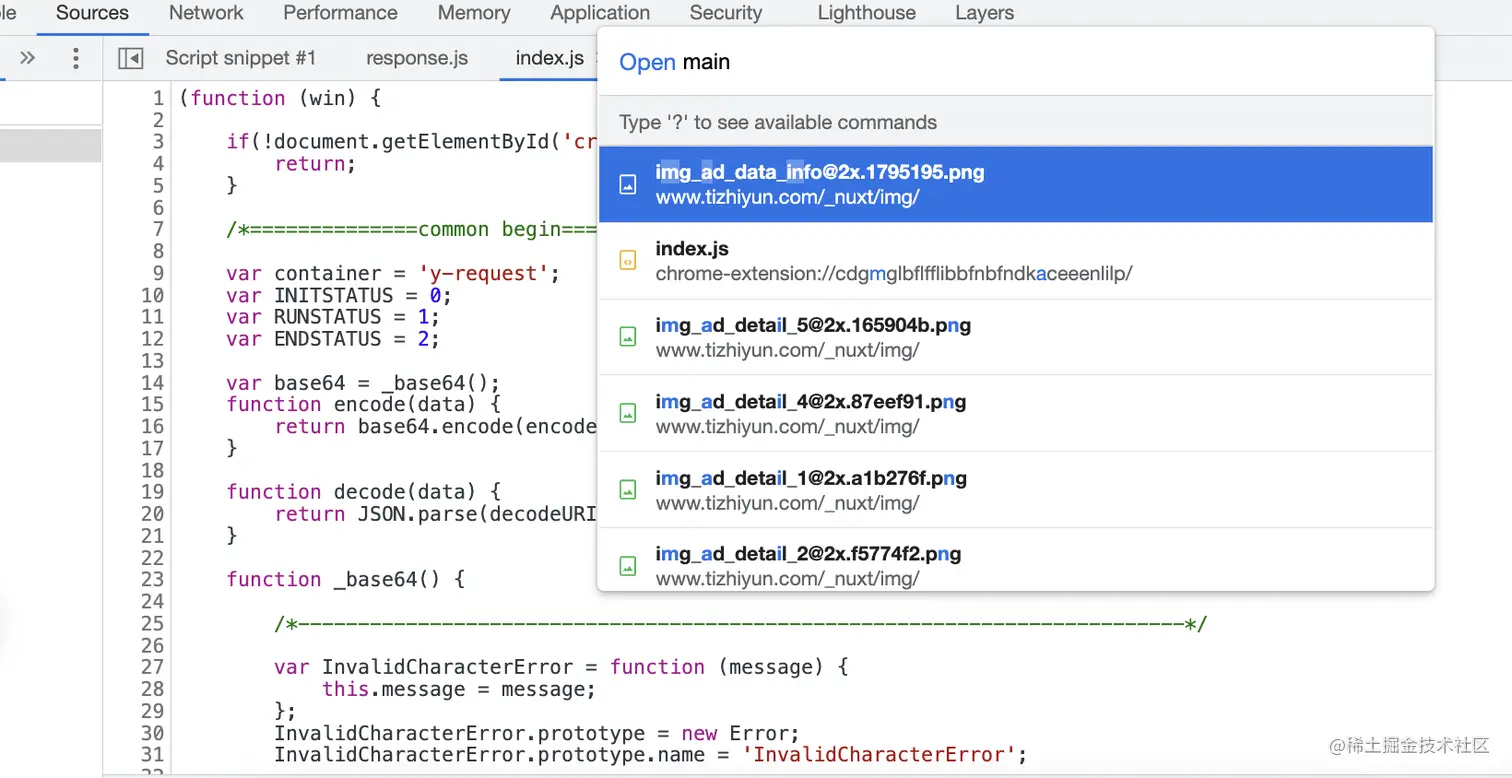Screen dimensions: 1512x778
Task: Switch to the response.js file tab
Action: pyautogui.click(x=417, y=58)
